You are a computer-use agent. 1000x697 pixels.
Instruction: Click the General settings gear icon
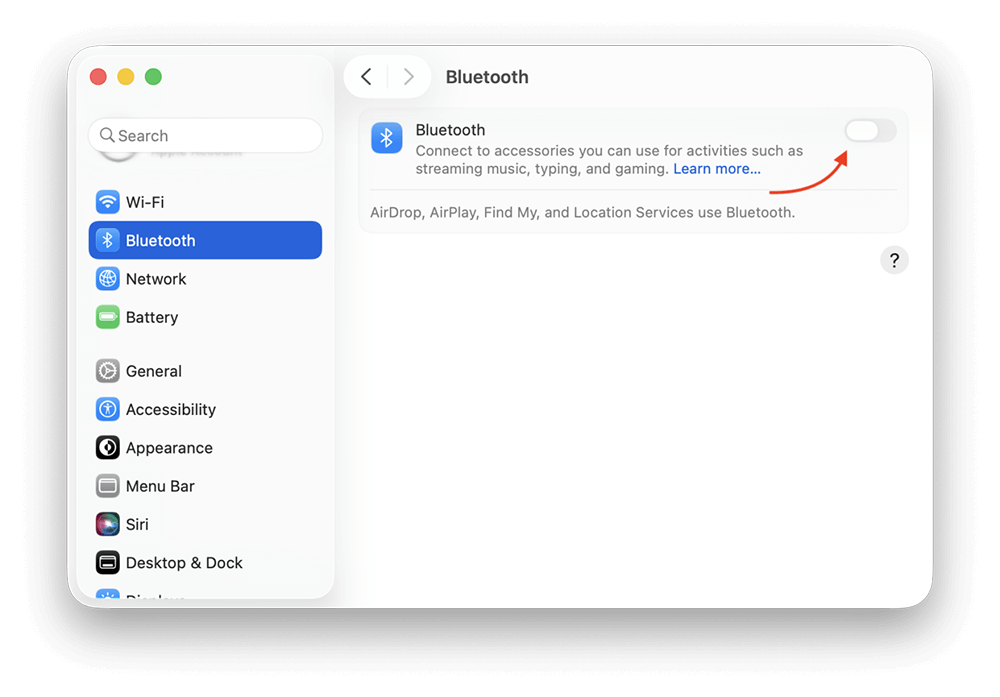pos(107,370)
